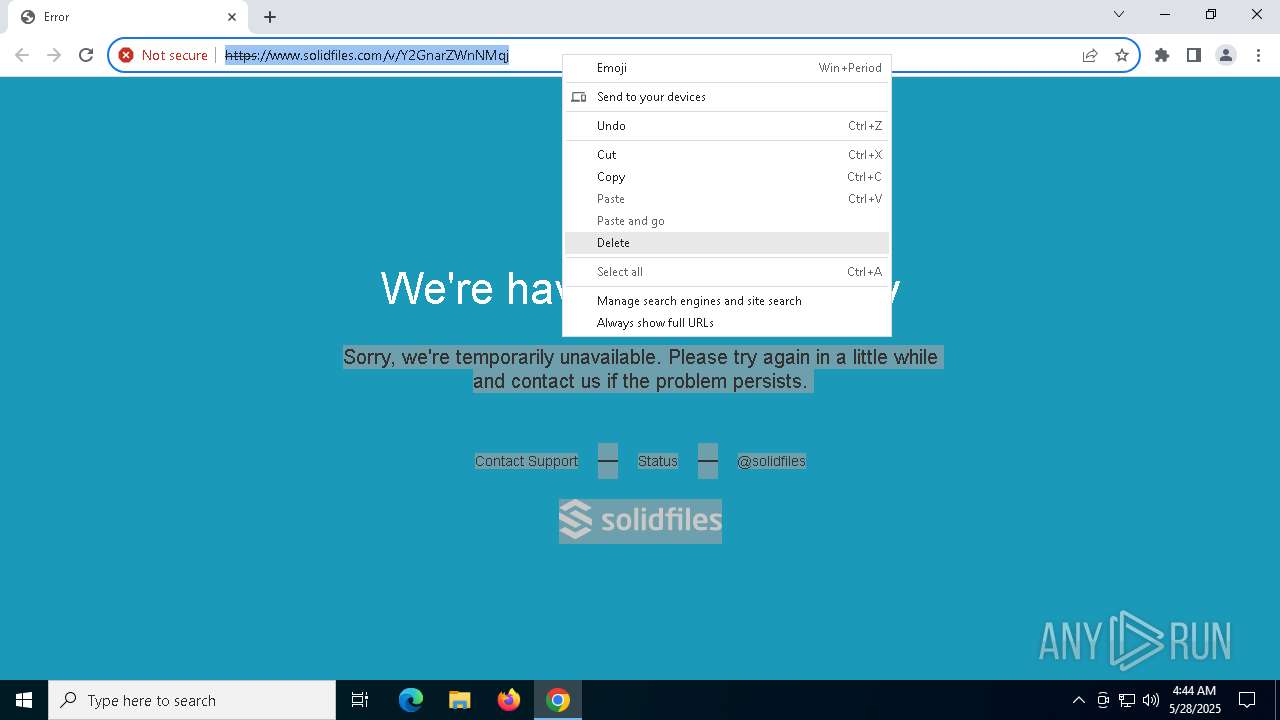
Task: Open the Status link
Action: tap(658, 461)
